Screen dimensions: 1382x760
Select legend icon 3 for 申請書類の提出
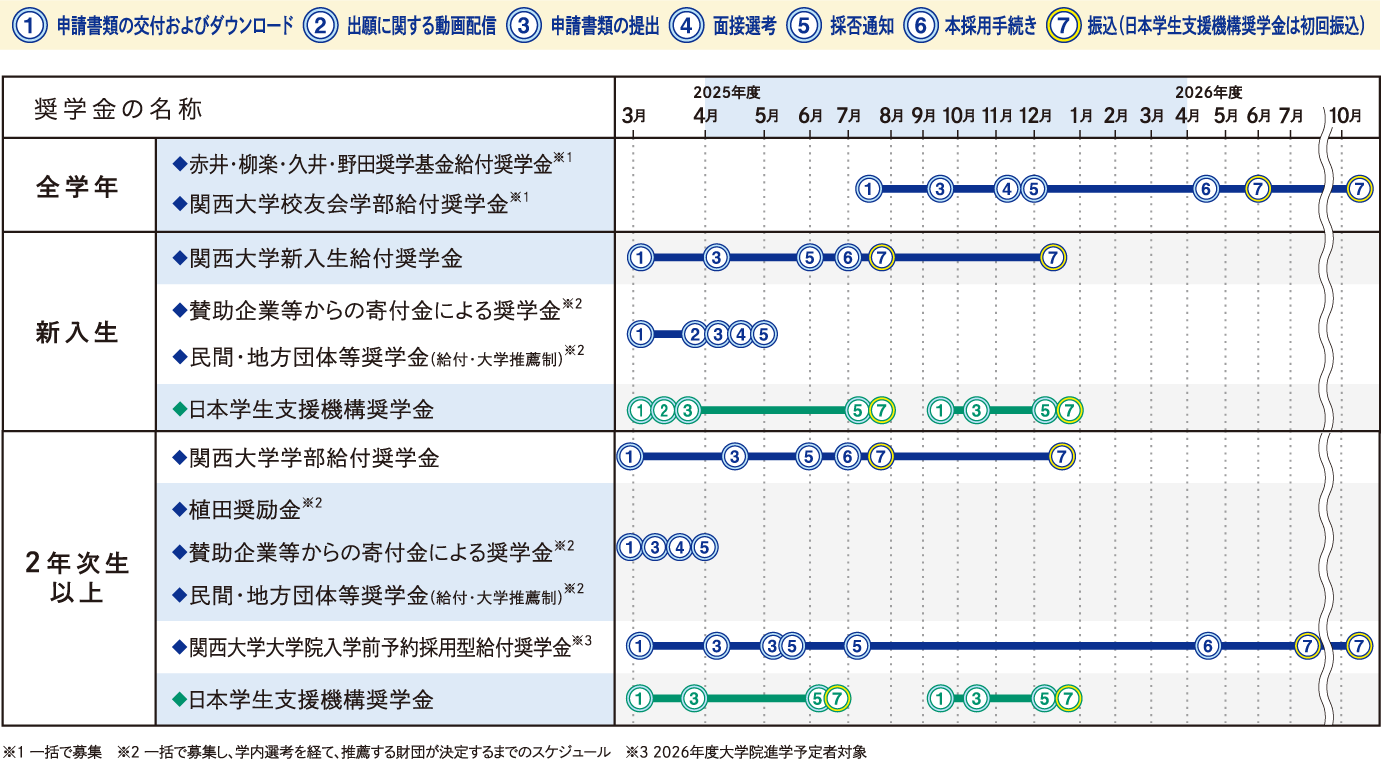[523, 26]
